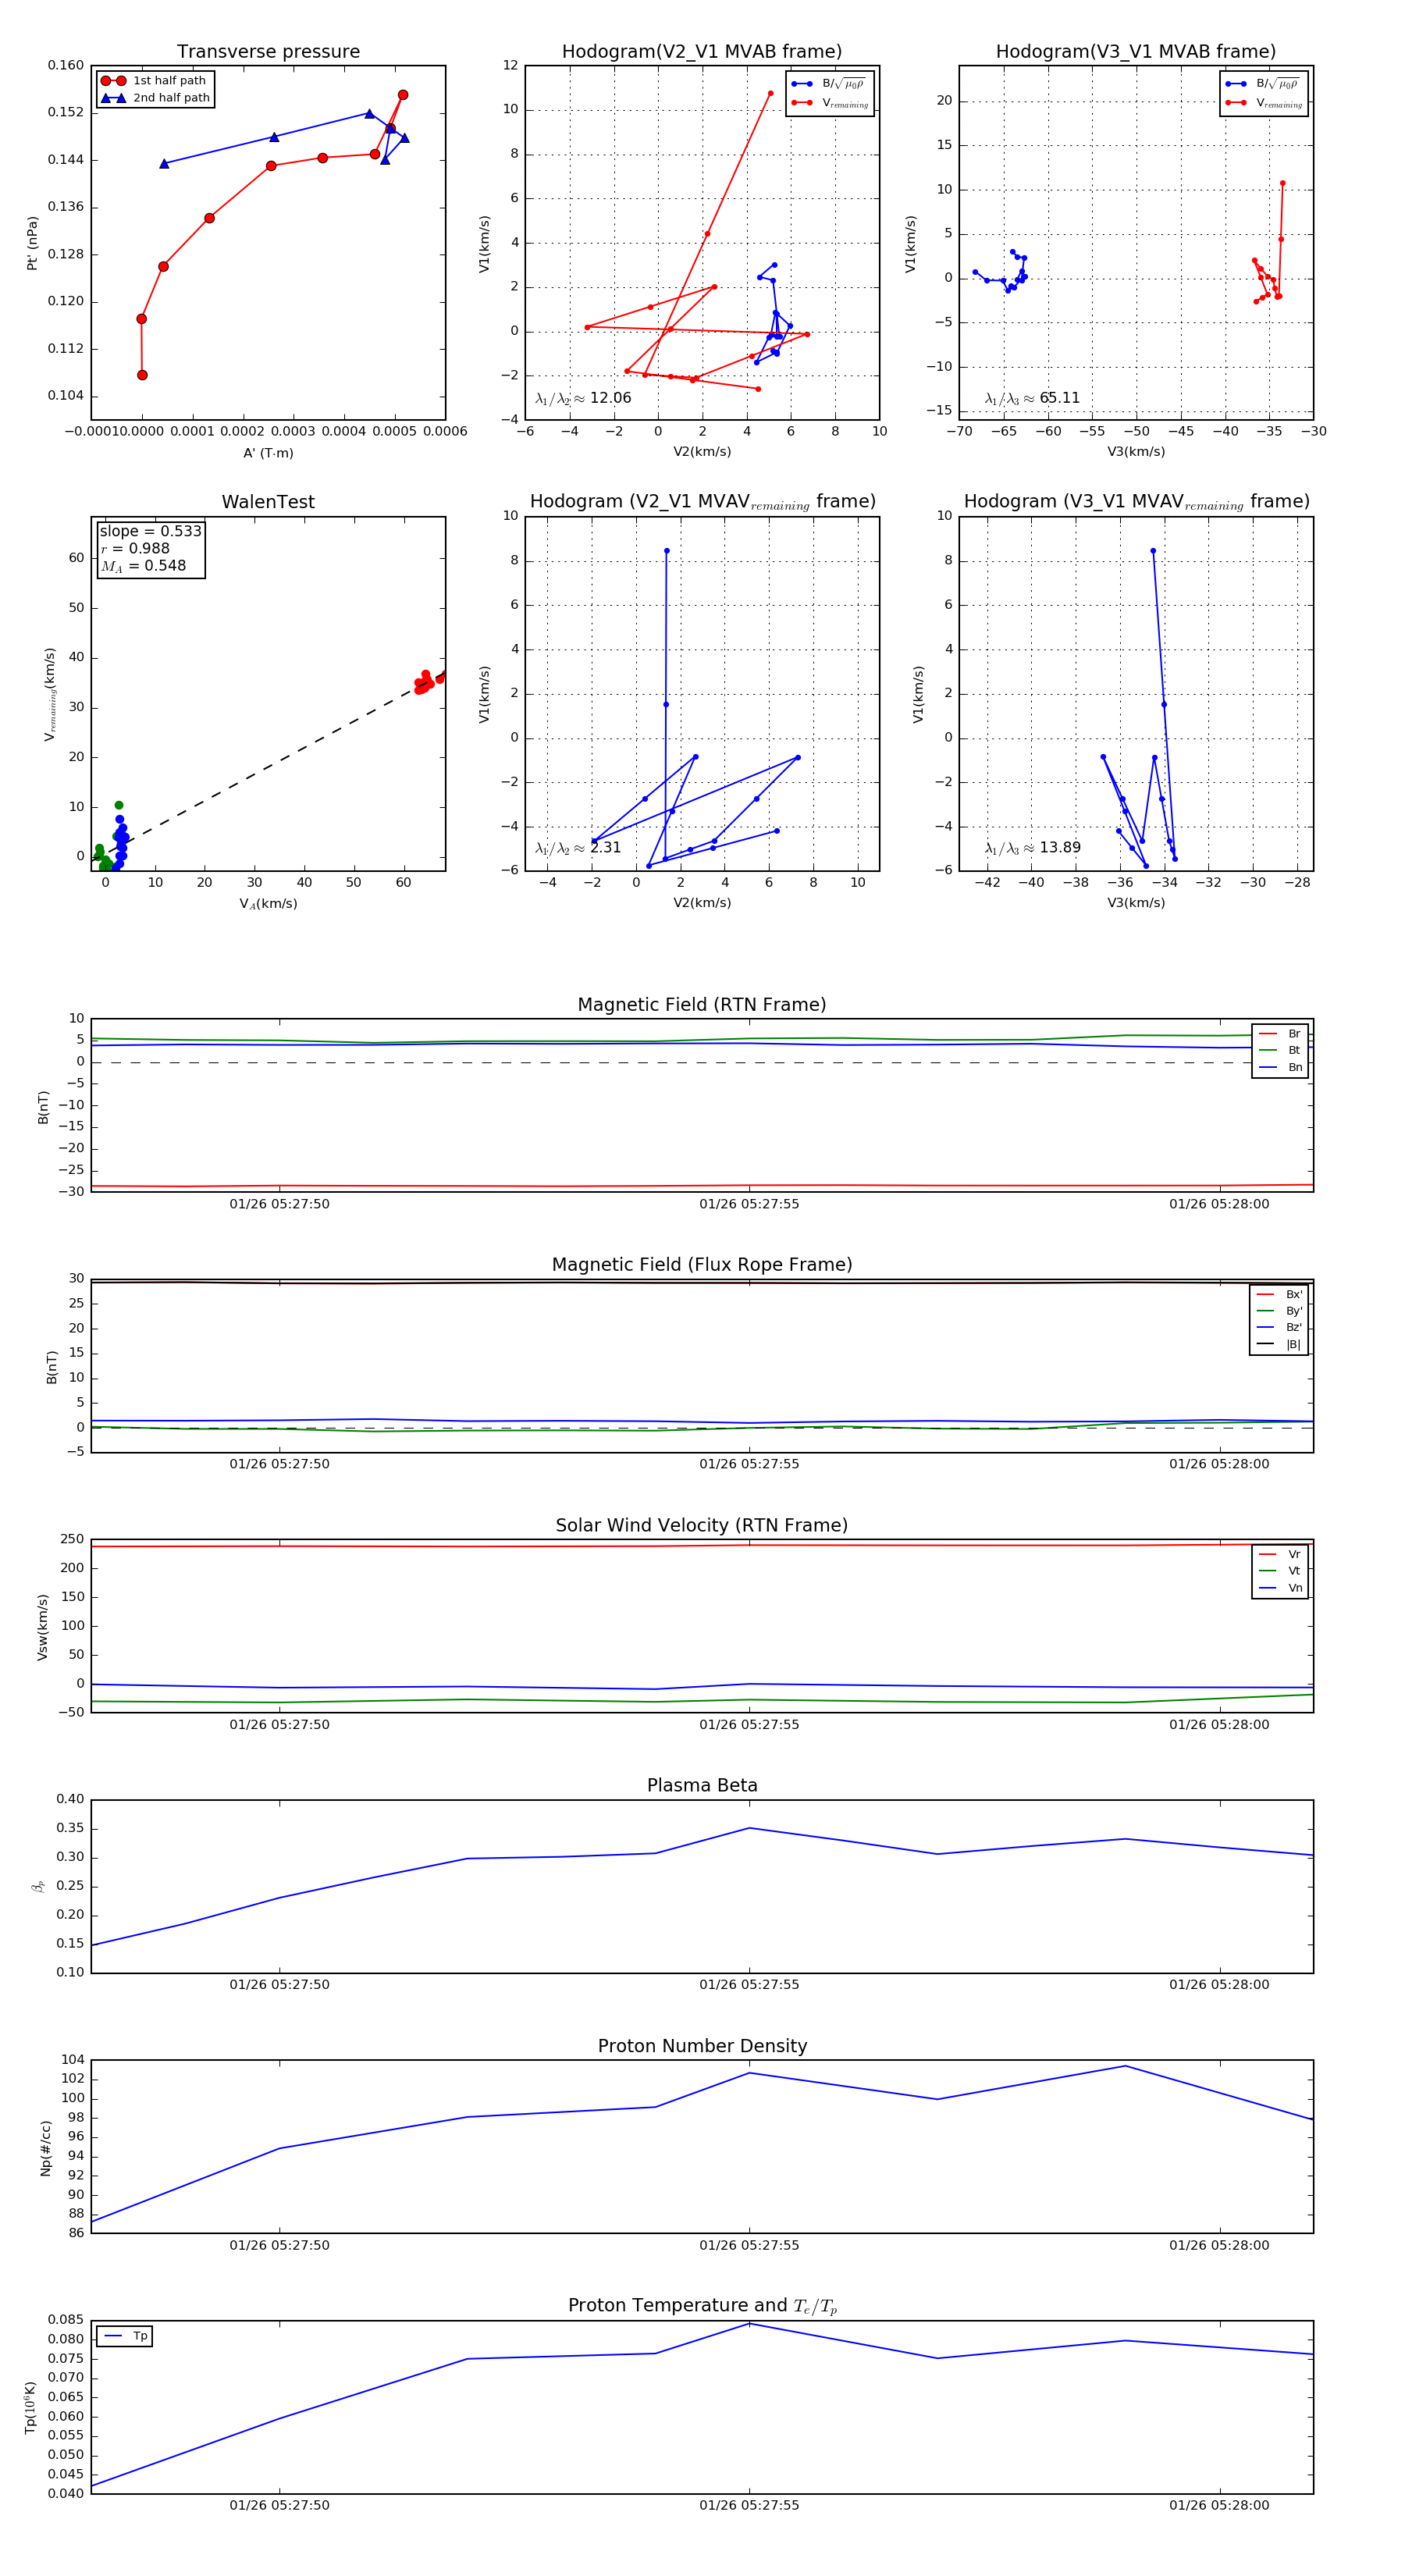Click the eigenvalue ratio label '13.89'
The width and height of the screenshot is (1405, 2576).
pos(1032,848)
